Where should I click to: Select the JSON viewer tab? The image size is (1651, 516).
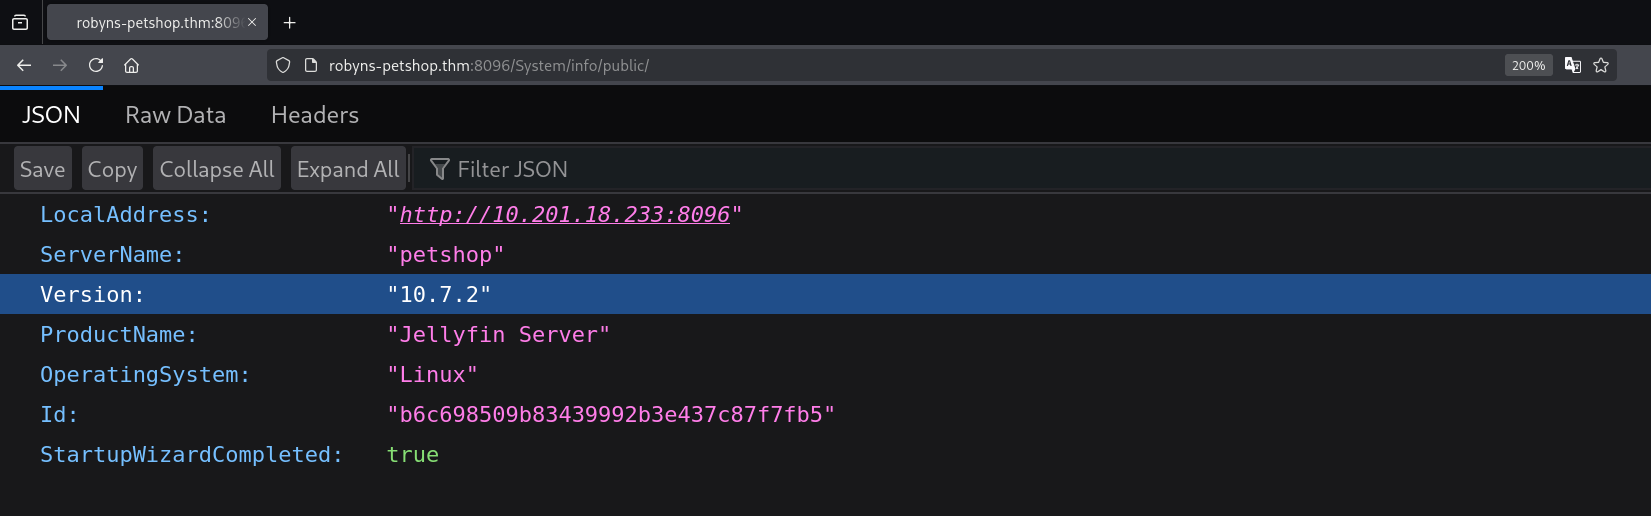coord(51,115)
